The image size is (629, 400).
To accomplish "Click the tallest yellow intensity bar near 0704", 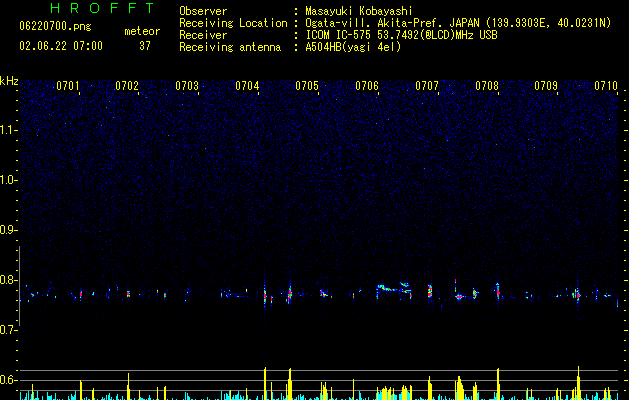I will (265, 383).
